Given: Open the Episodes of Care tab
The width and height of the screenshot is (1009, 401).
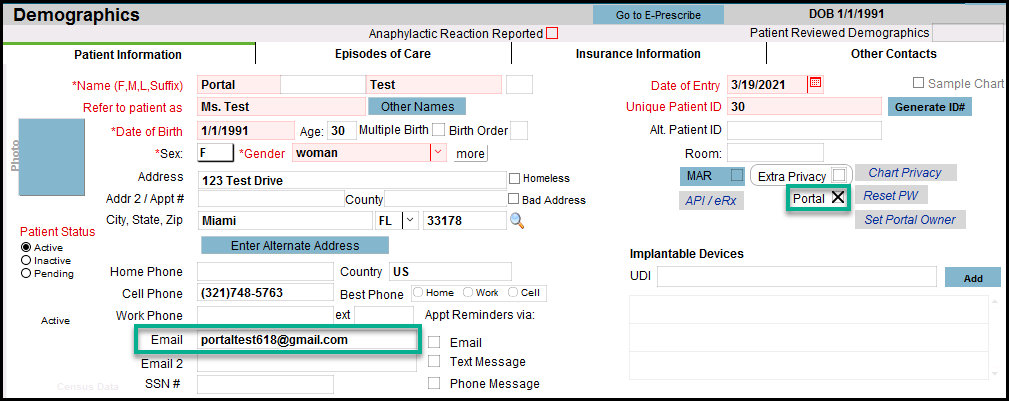Looking at the screenshot, I should (x=382, y=54).
